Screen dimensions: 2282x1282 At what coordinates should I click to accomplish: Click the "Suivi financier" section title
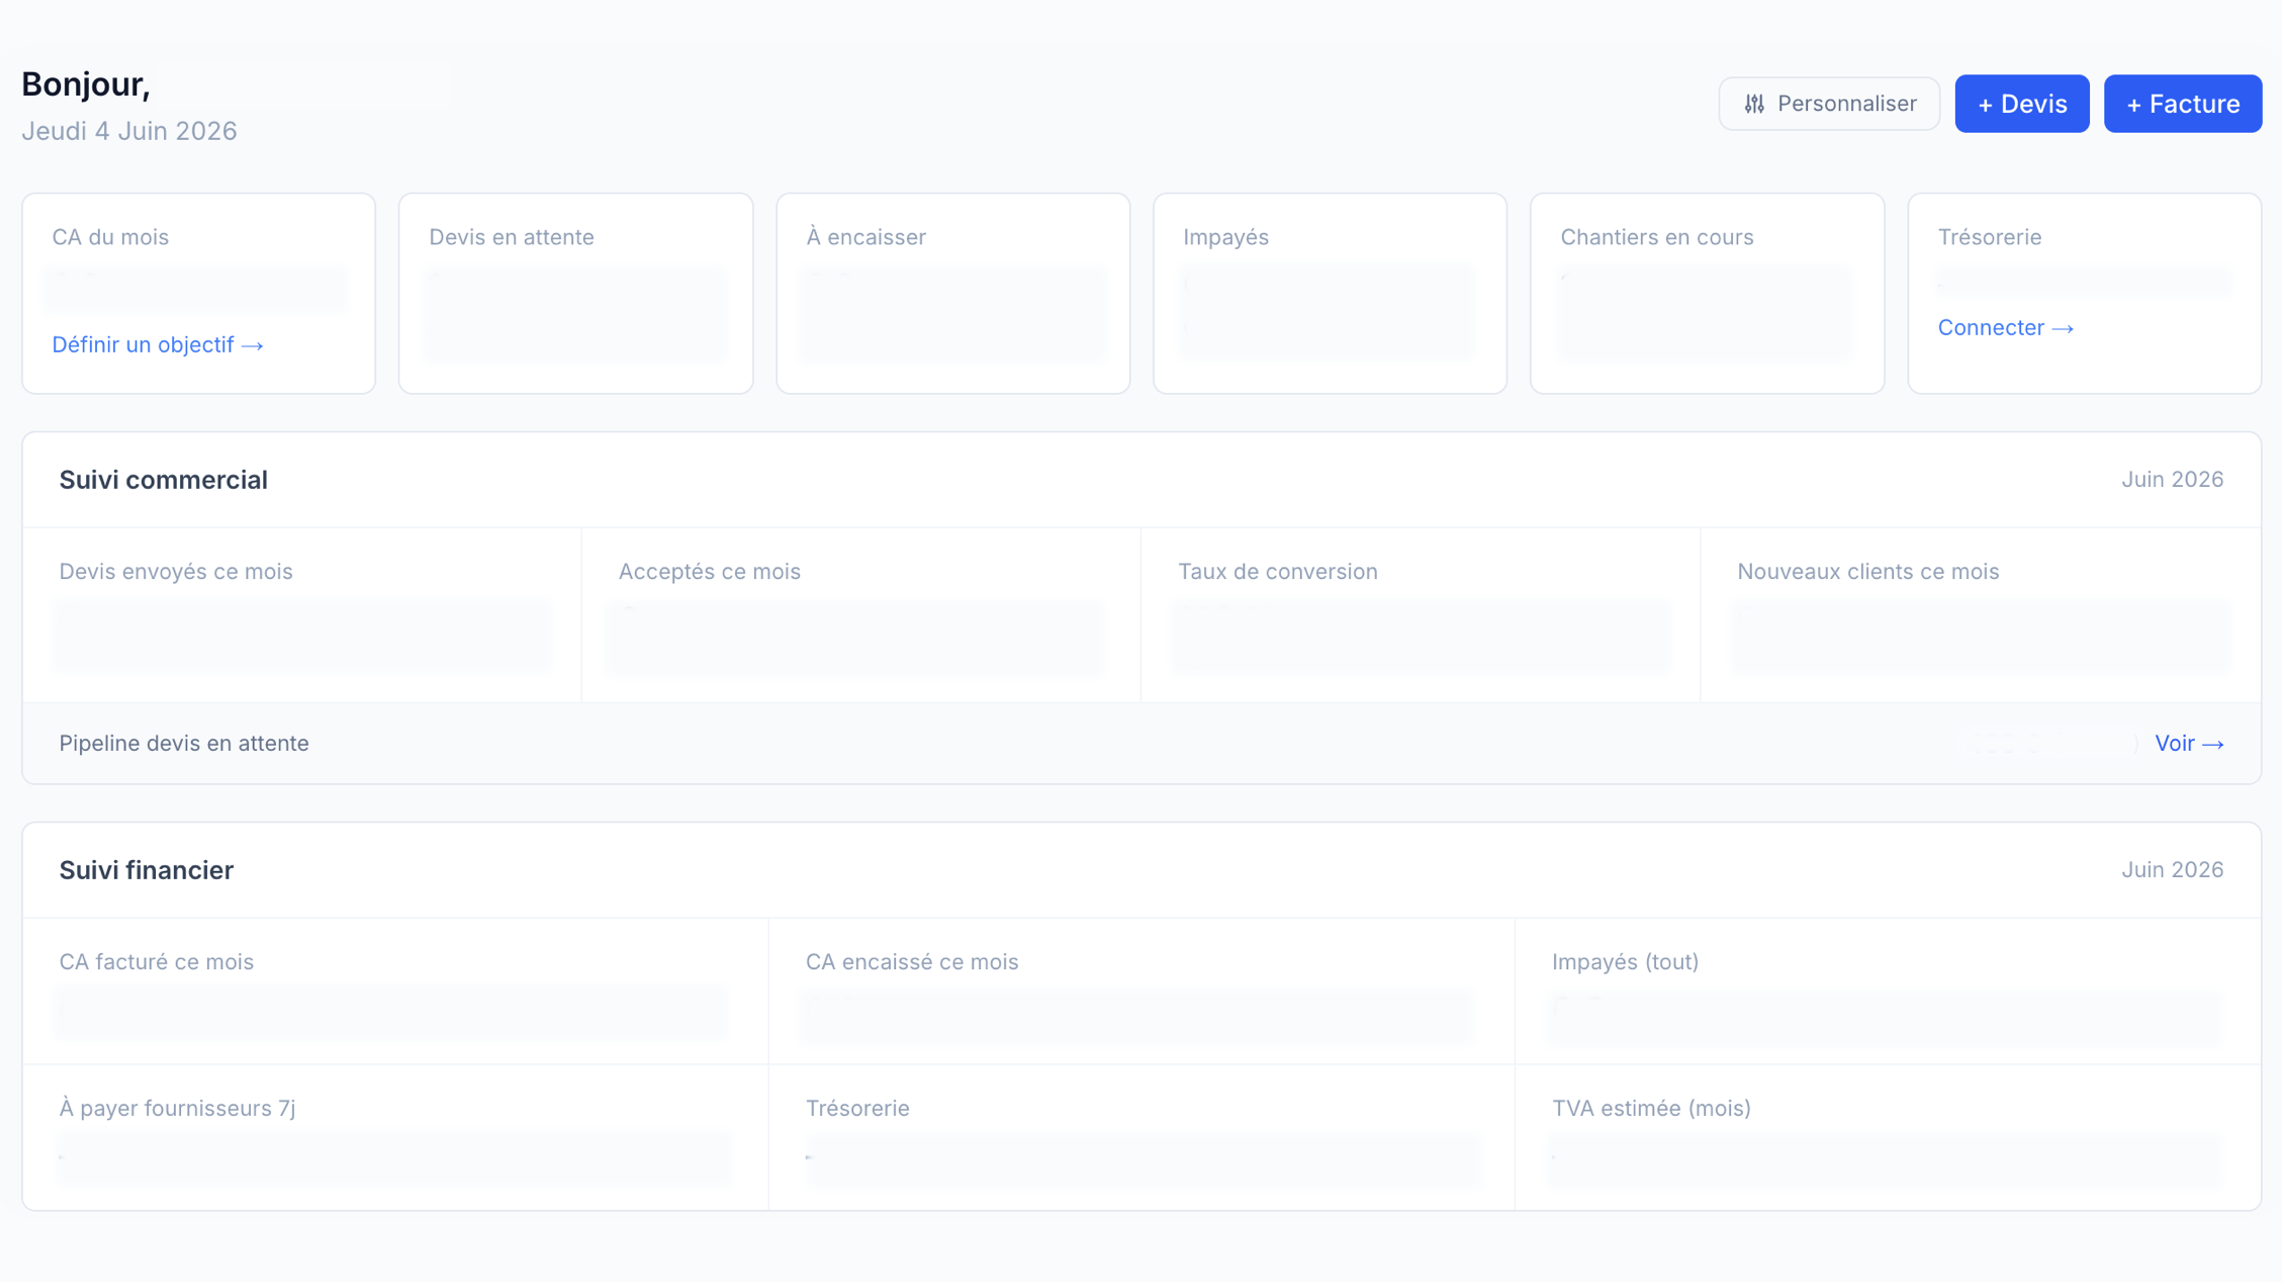pyautogui.click(x=146, y=870)
